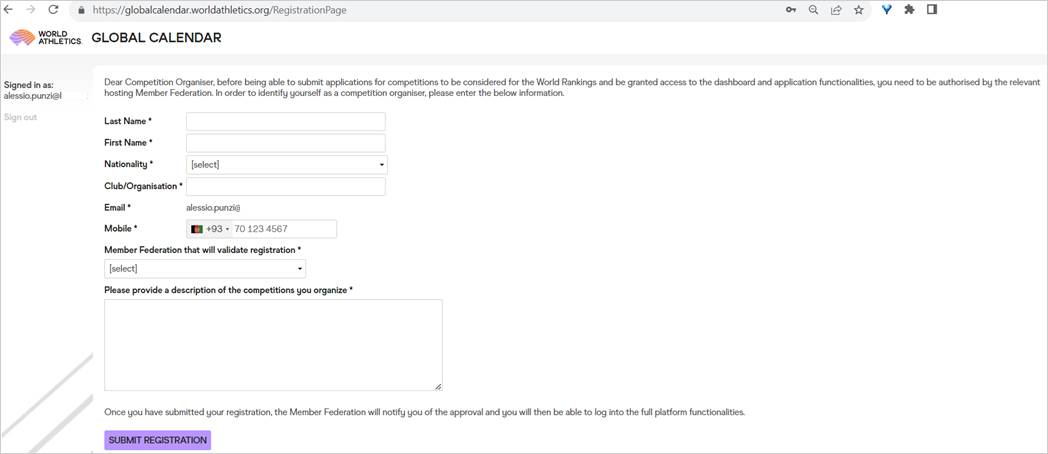Open the country code flag dropdown
This screenshot has width=1048, height=454.
[210, 229]
